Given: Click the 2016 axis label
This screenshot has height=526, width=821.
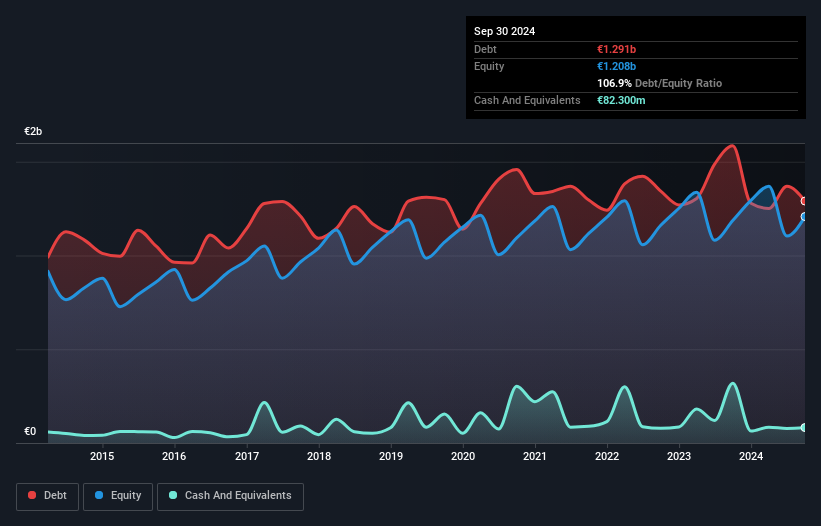Looking at the screenshot, I should coord(174,456).
